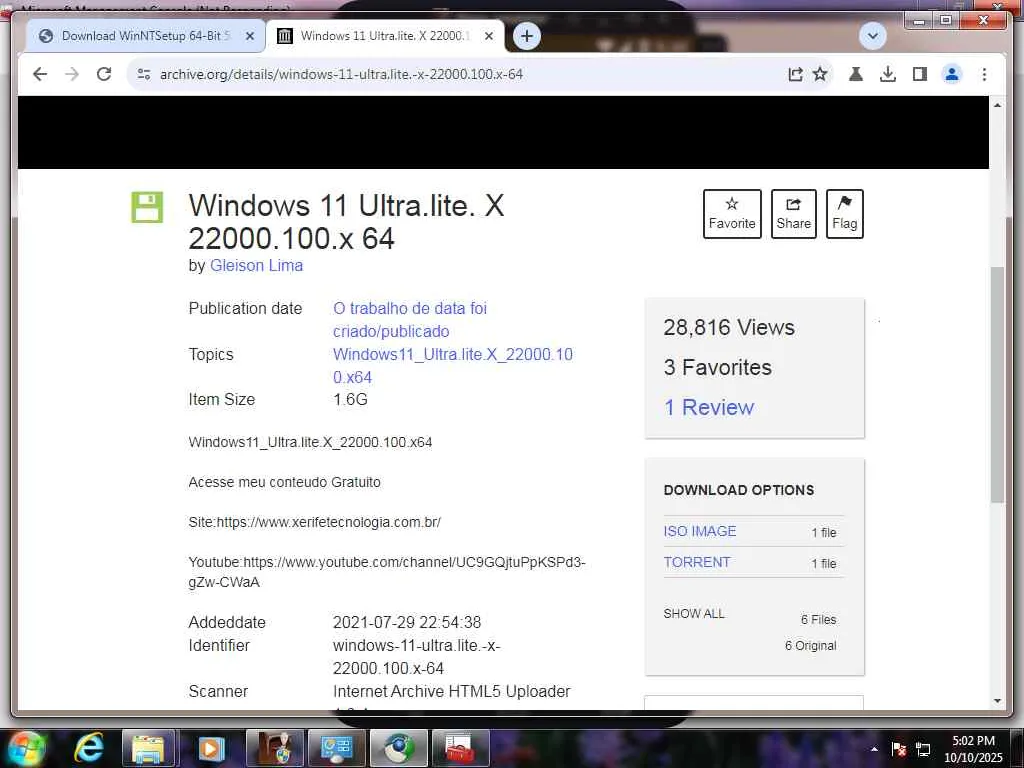This screenshot has width=1024, height=768.
Task: Open Action Center flag icon
Action: coord(899,749)
